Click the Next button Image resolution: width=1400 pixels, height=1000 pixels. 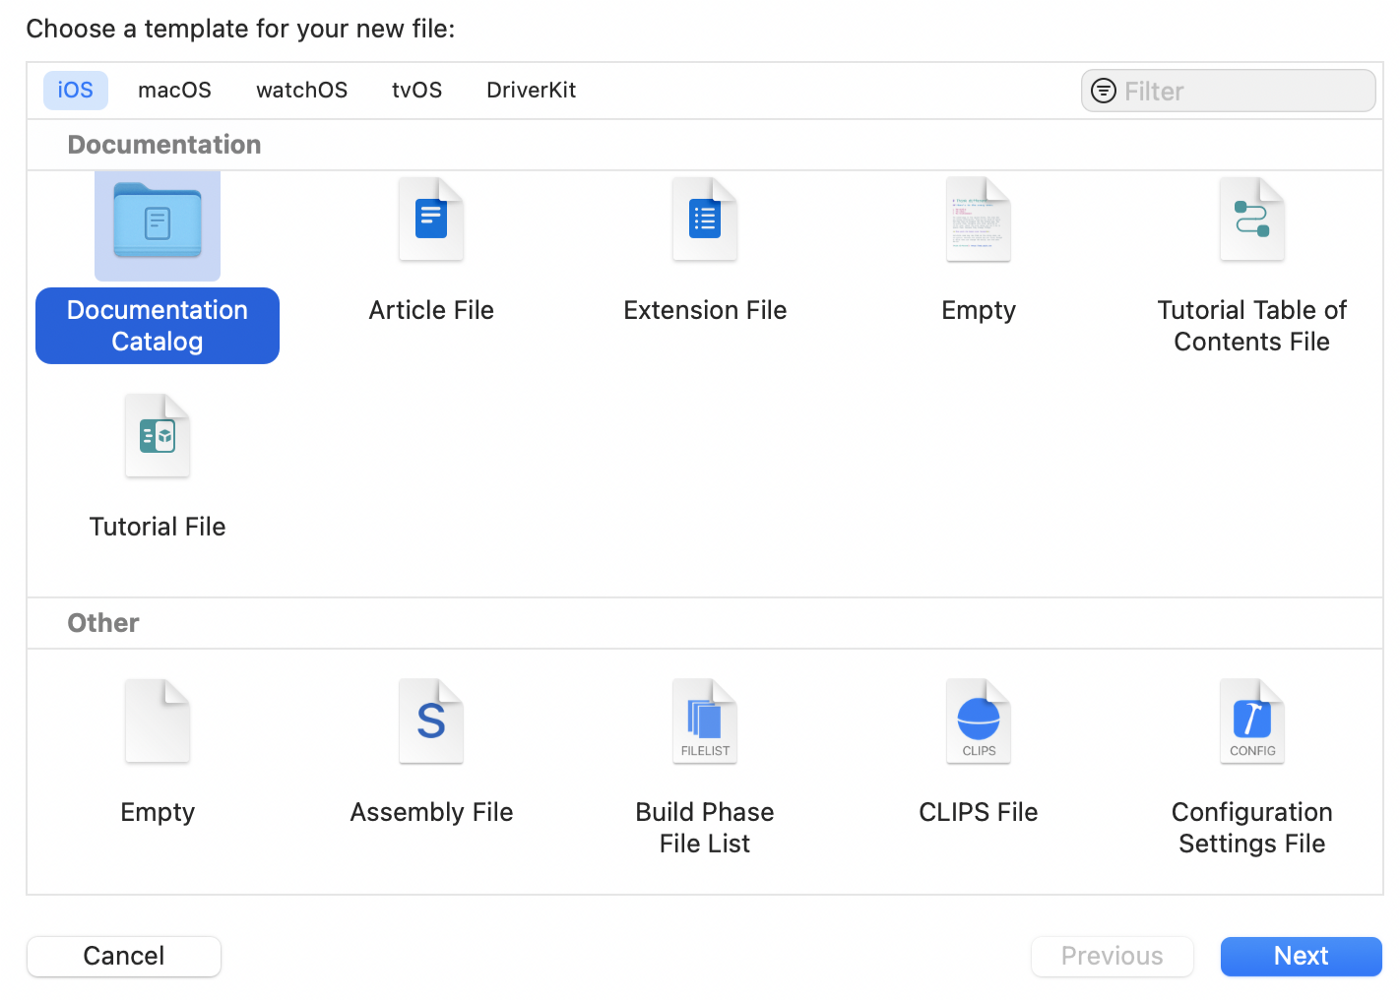click(x=1300, y=956)
